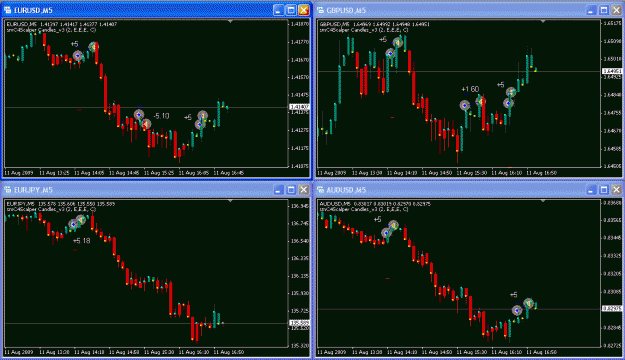This screenshot has height=360, width=625.
Task: Click the GBPUSD,M5 window title icon
Action: 320,10
